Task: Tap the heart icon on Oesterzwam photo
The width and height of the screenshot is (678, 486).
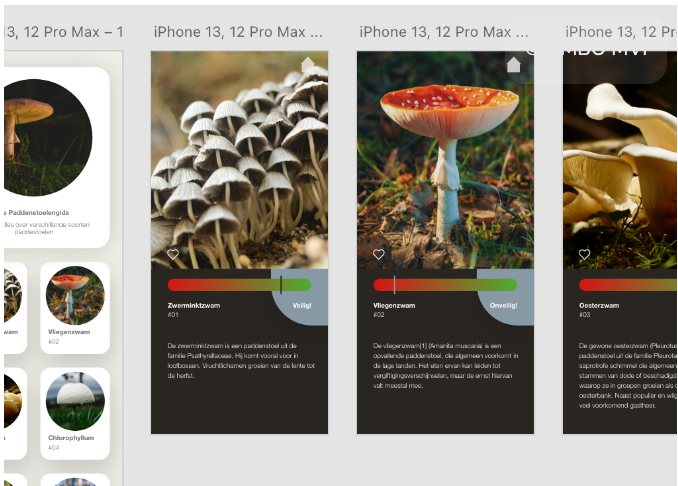Action: [585, 254]
